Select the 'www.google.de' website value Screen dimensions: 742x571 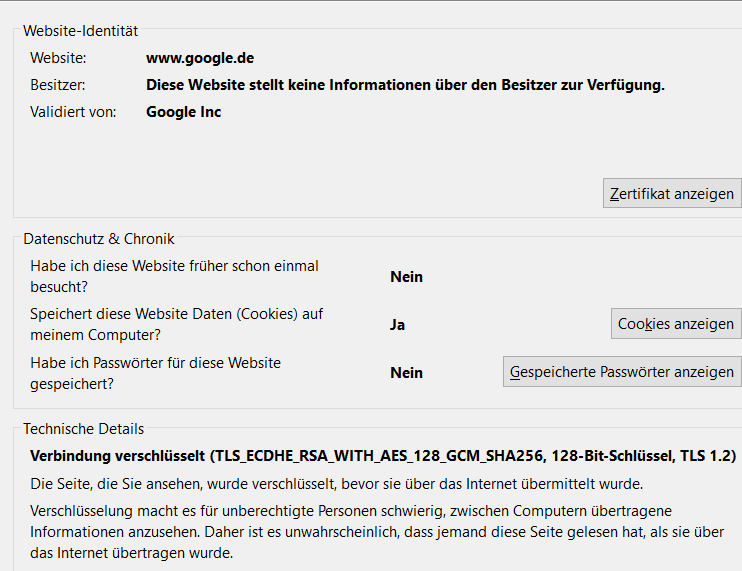pos(200,58)
